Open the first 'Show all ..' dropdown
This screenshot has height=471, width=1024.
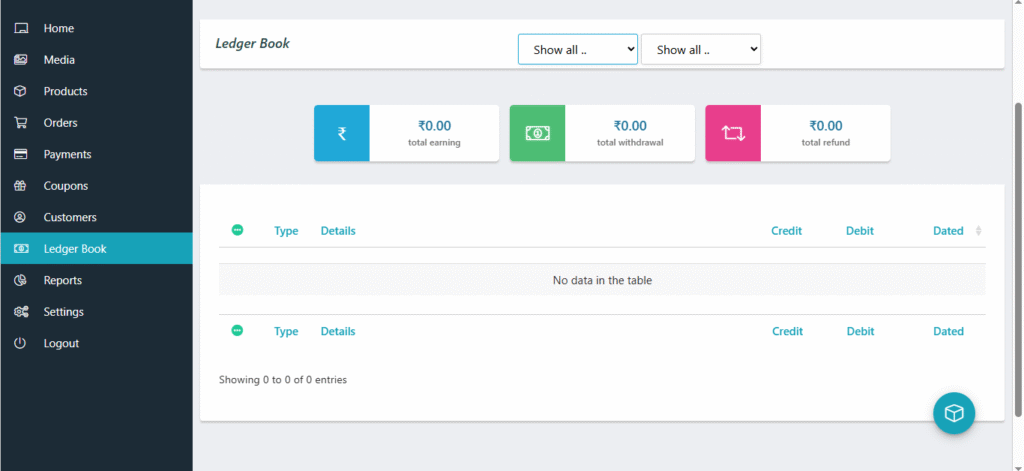(577, 49)
